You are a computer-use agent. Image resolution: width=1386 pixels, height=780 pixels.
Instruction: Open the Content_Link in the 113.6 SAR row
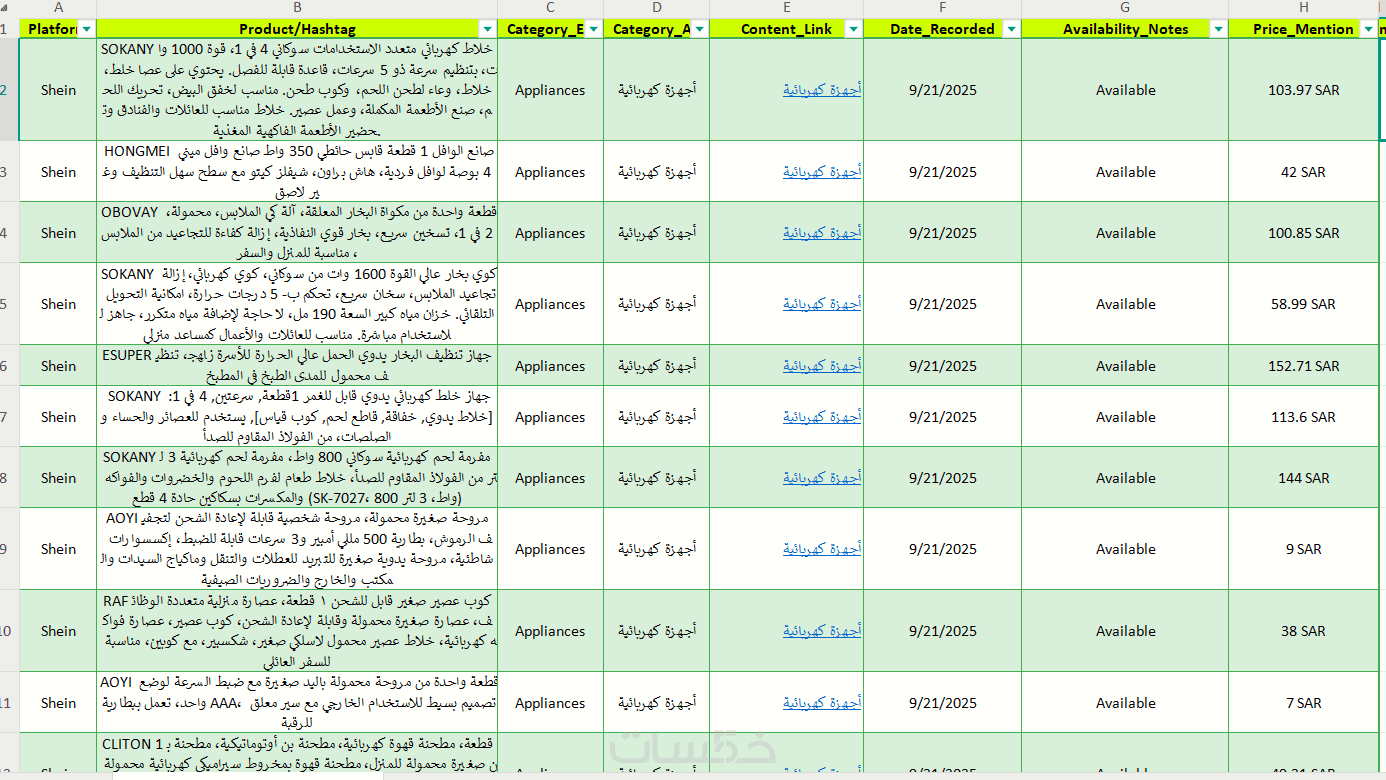pyautogui.click(x=822, y=417)
